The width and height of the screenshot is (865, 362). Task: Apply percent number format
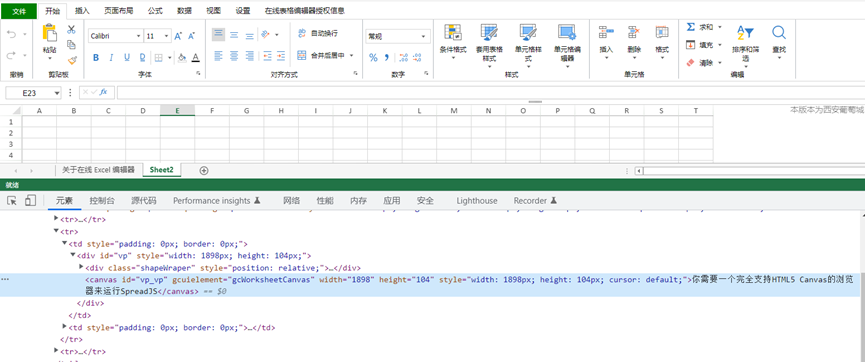point(373,57)
